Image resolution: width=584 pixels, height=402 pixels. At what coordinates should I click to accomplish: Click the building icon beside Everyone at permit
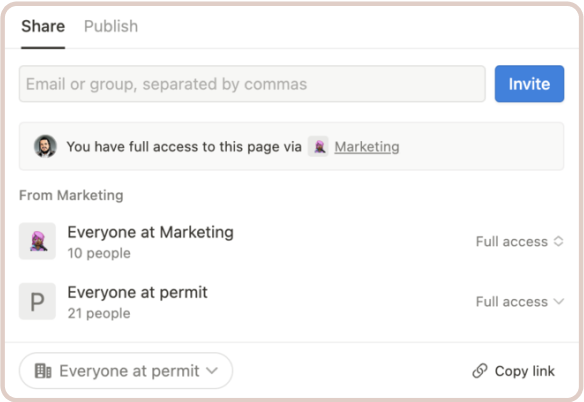pos(43,371)
